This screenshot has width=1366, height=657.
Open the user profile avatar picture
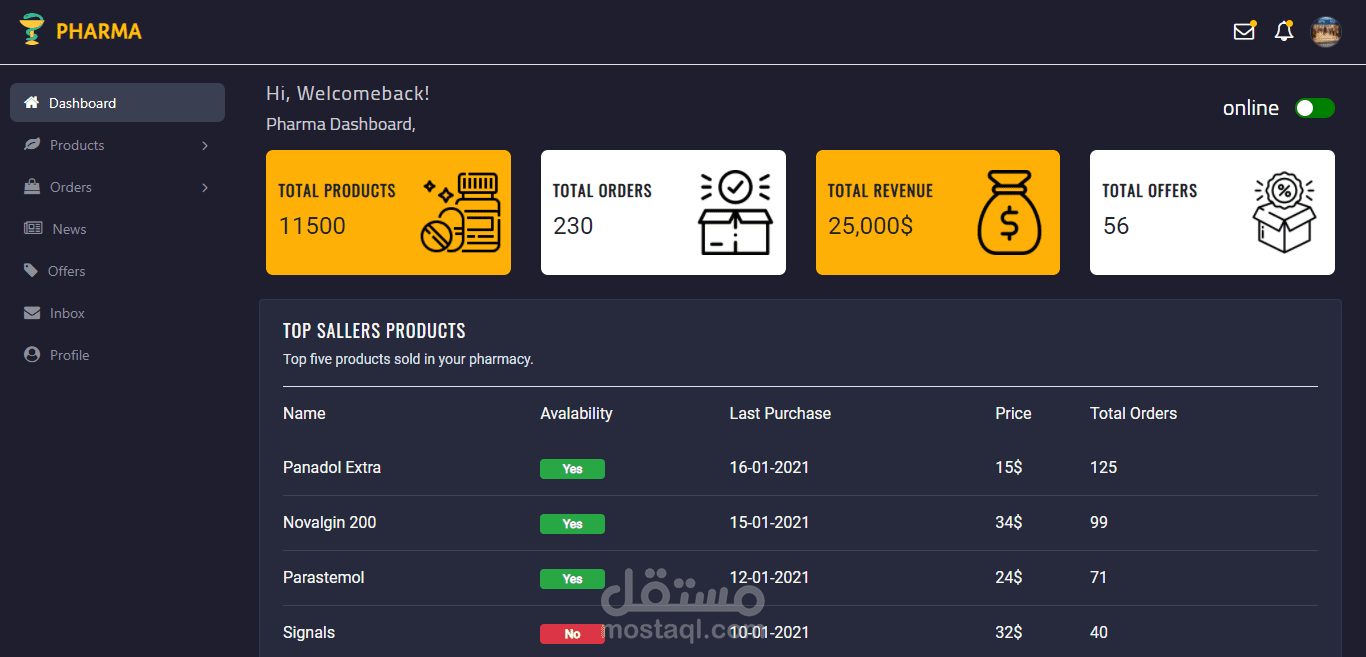tap(1326, 31)
